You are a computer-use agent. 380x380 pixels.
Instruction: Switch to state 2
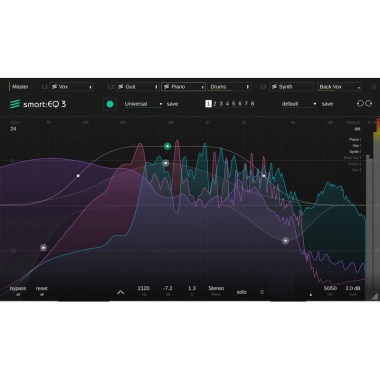(215, 104)
